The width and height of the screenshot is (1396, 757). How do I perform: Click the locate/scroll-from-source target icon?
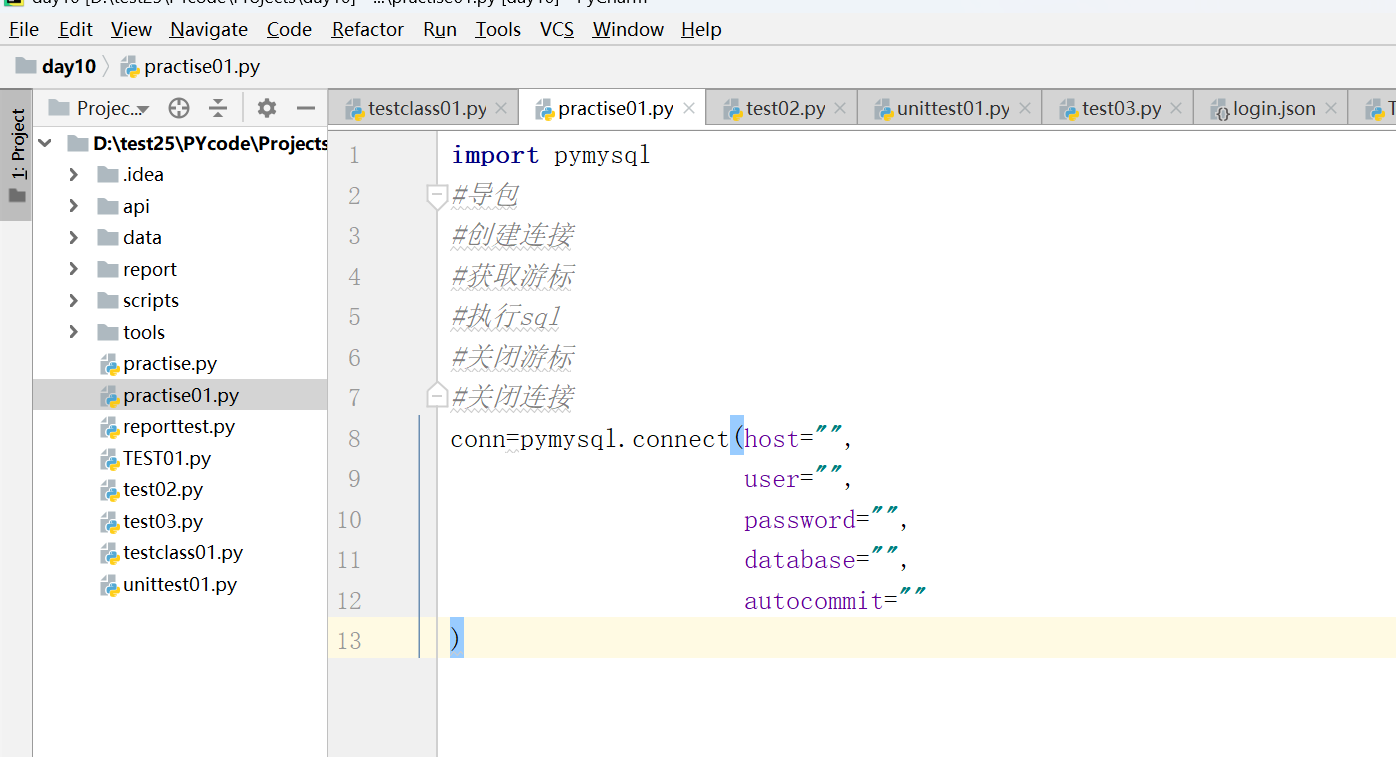(179, 108)
